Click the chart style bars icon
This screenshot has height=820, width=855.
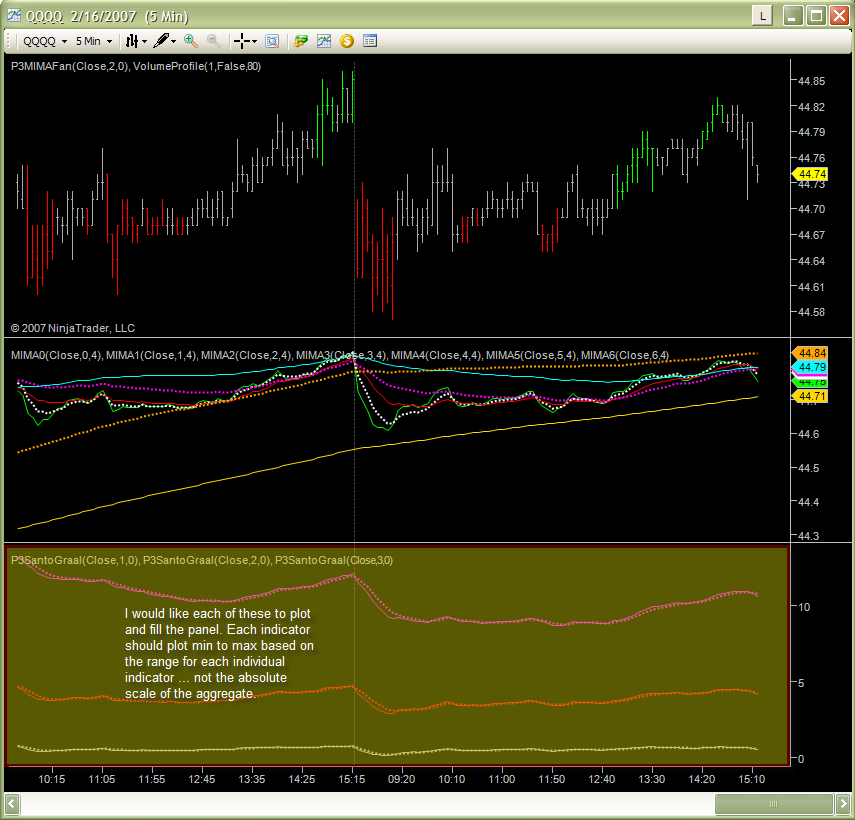[131, 41]
